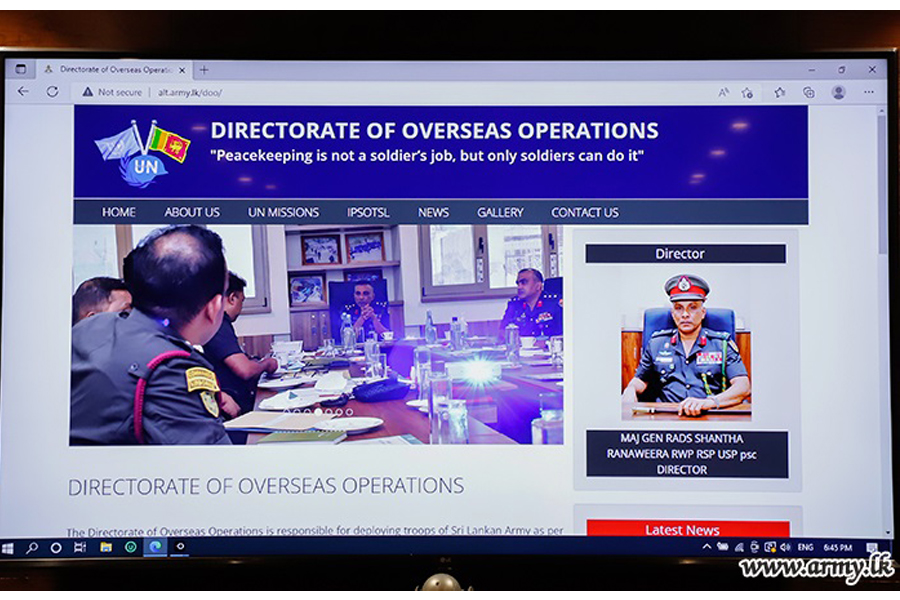
Task: Click the Directorate of Overseas Operations page heading
Action: 266,486
